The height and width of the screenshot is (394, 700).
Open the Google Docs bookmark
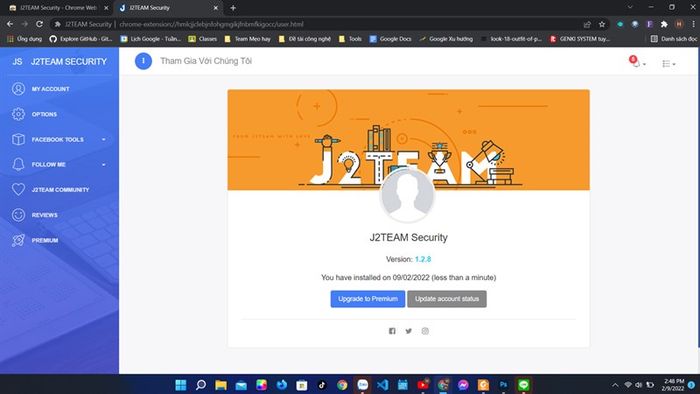point(391,39)
